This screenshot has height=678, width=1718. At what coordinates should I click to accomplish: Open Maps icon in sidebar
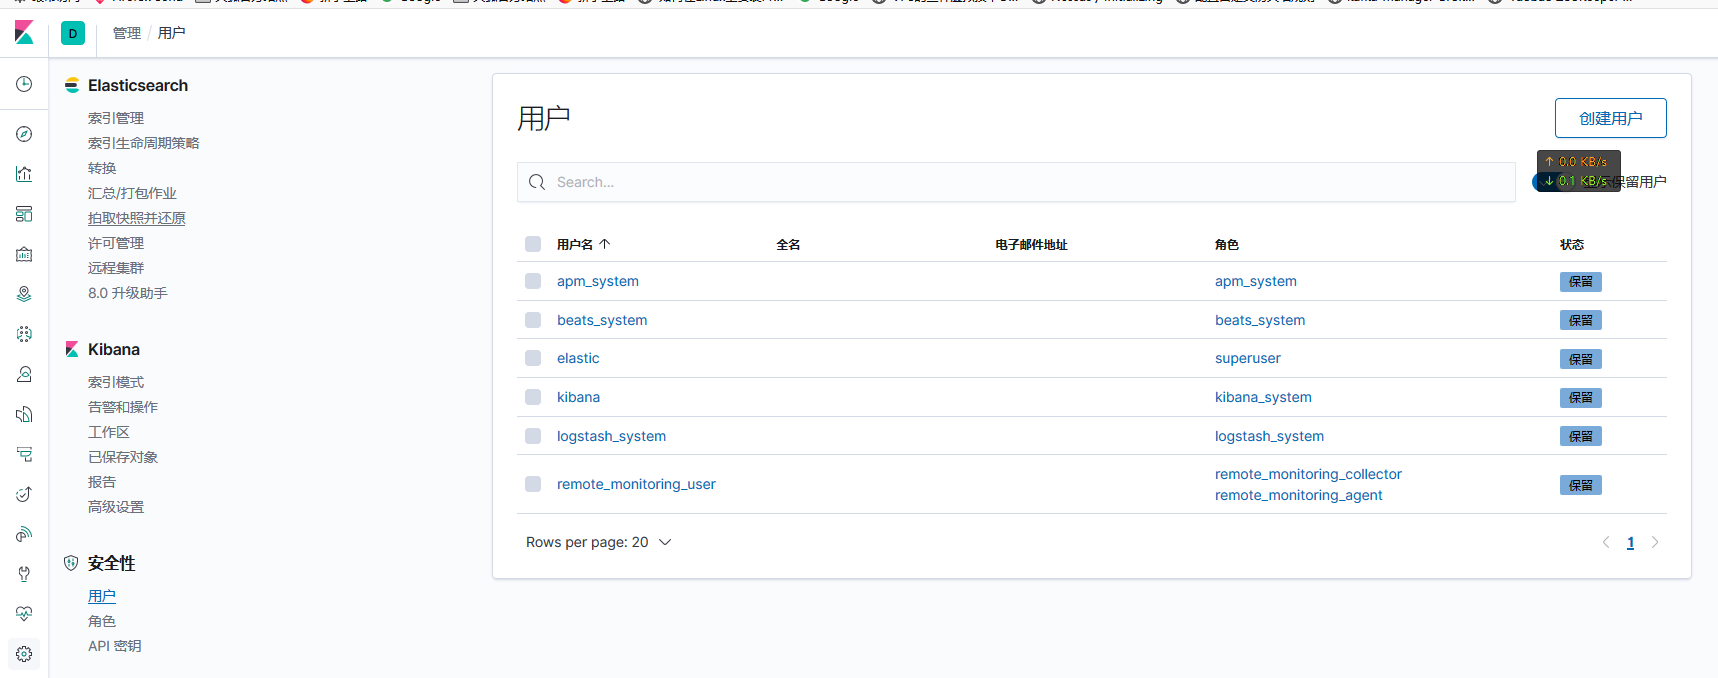point(24,294)
